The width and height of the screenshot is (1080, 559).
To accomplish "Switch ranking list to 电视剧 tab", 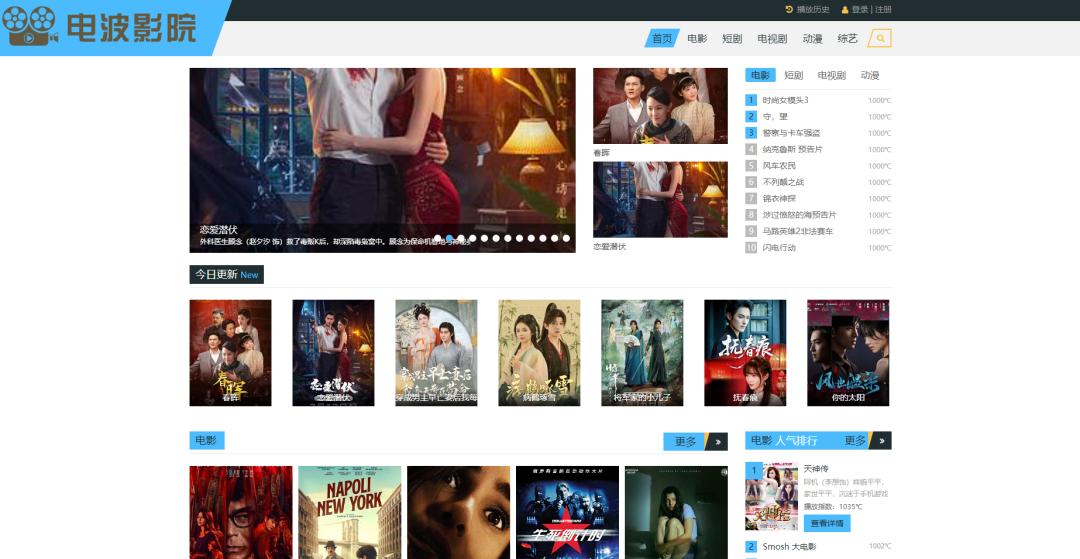I will click(x=831, y=75).
